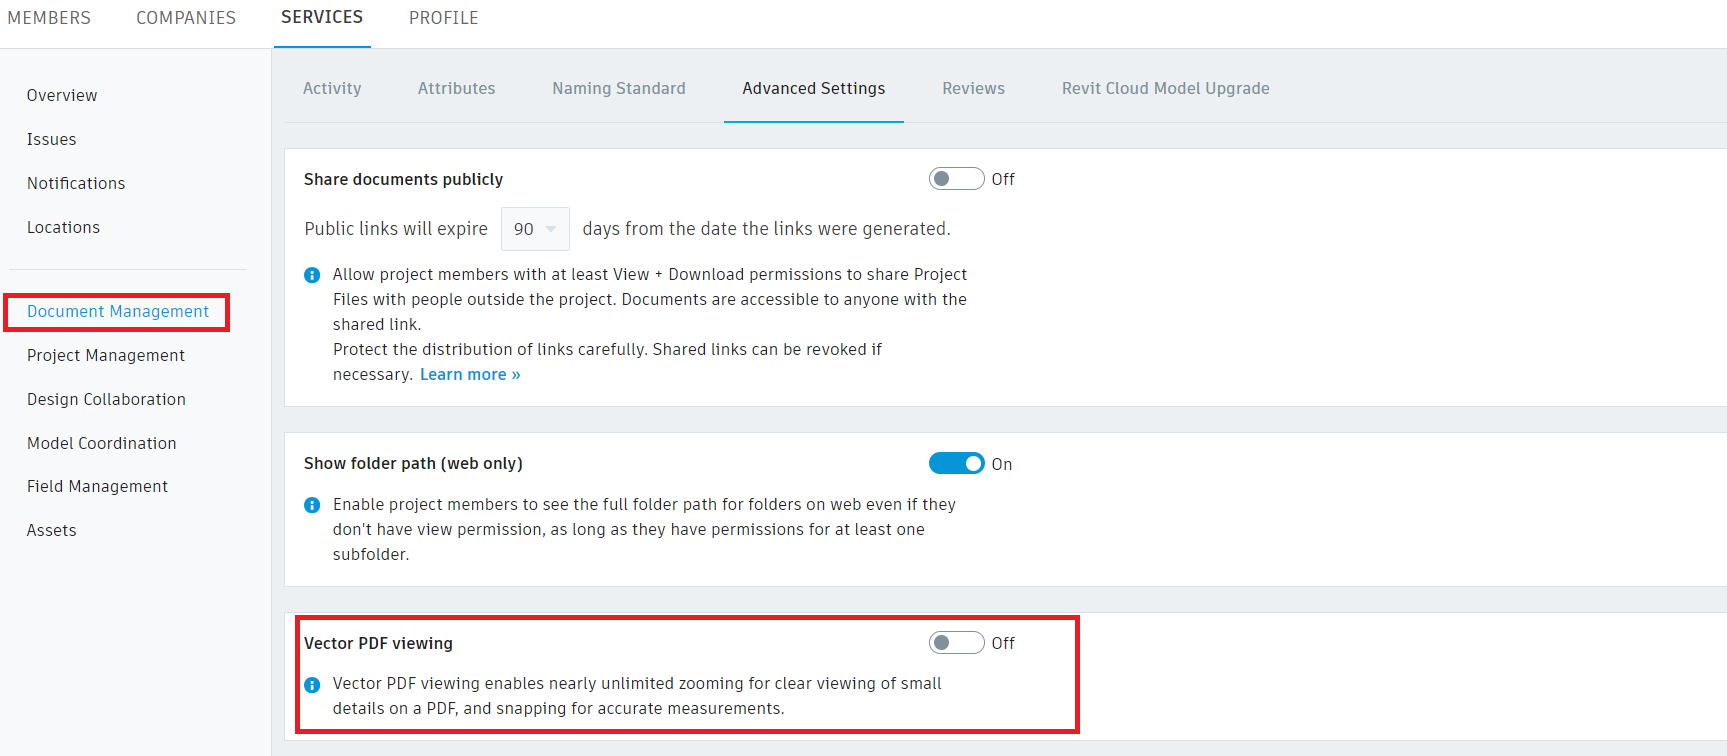Open the 90 days expiry dropdown
This screenshot has width=1727, height=756.
[535, 229]
